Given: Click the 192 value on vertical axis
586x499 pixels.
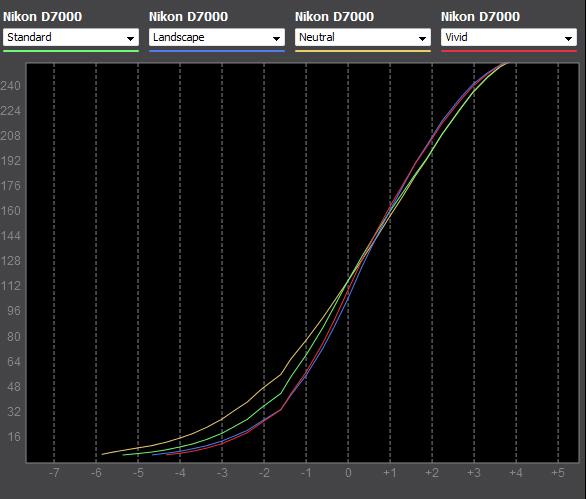Looking at the screenshot, I should click(10, 161).
